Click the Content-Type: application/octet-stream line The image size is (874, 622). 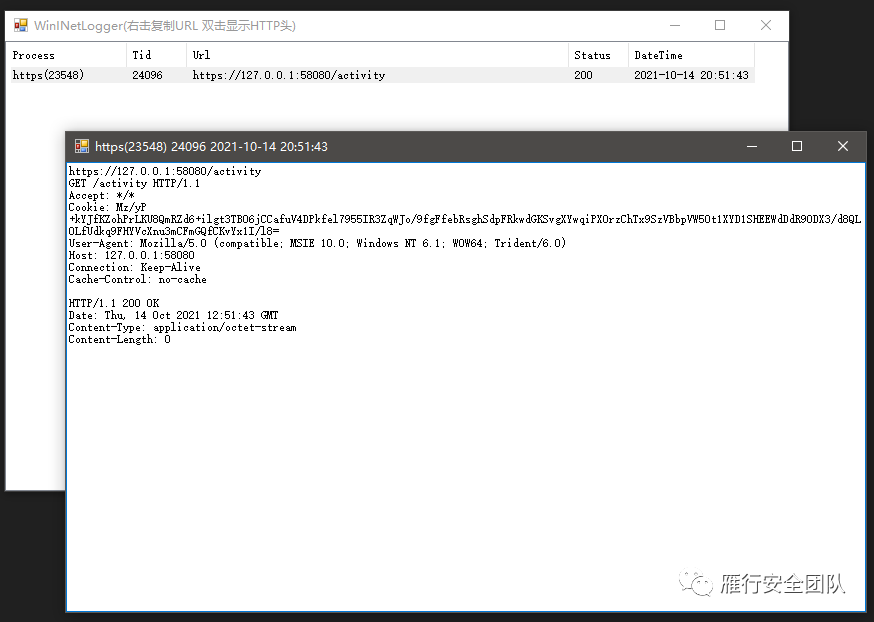tap(182, 328)
